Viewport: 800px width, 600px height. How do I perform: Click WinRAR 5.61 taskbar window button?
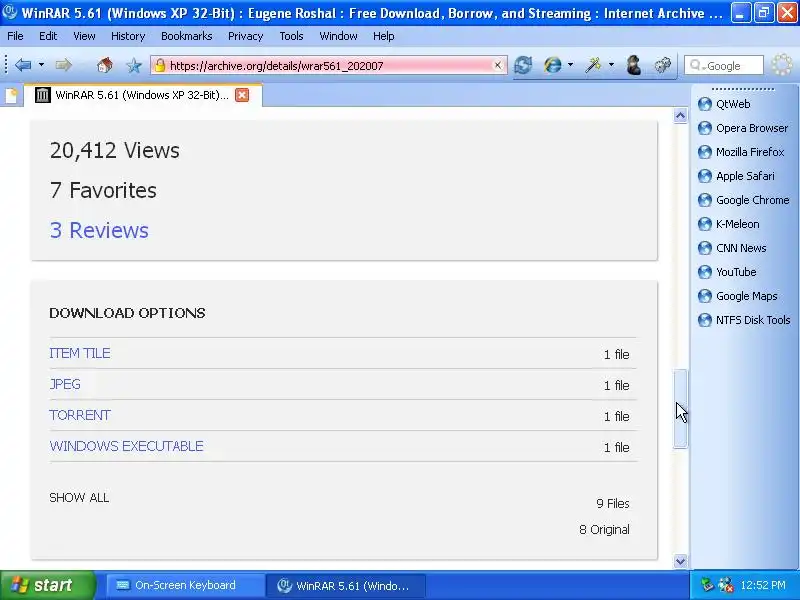click(345, 586)
